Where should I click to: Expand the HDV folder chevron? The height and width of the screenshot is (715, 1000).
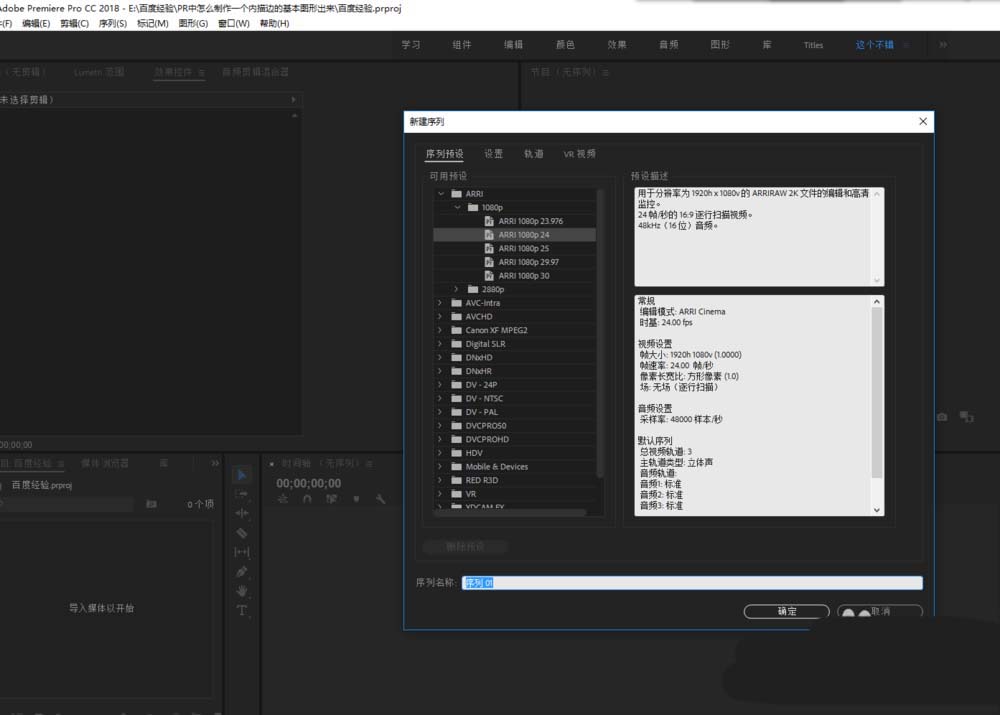click(x=440, y=453)
